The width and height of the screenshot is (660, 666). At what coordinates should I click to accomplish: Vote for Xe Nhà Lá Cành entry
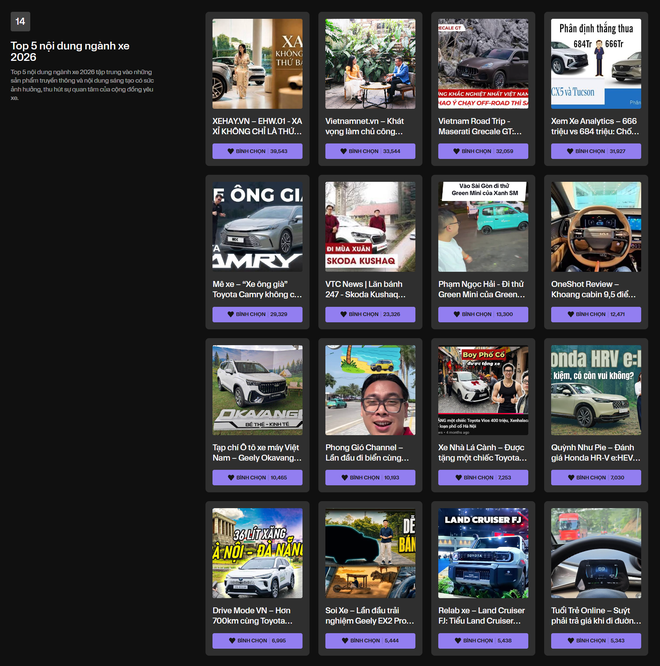(x=483, y=477)
